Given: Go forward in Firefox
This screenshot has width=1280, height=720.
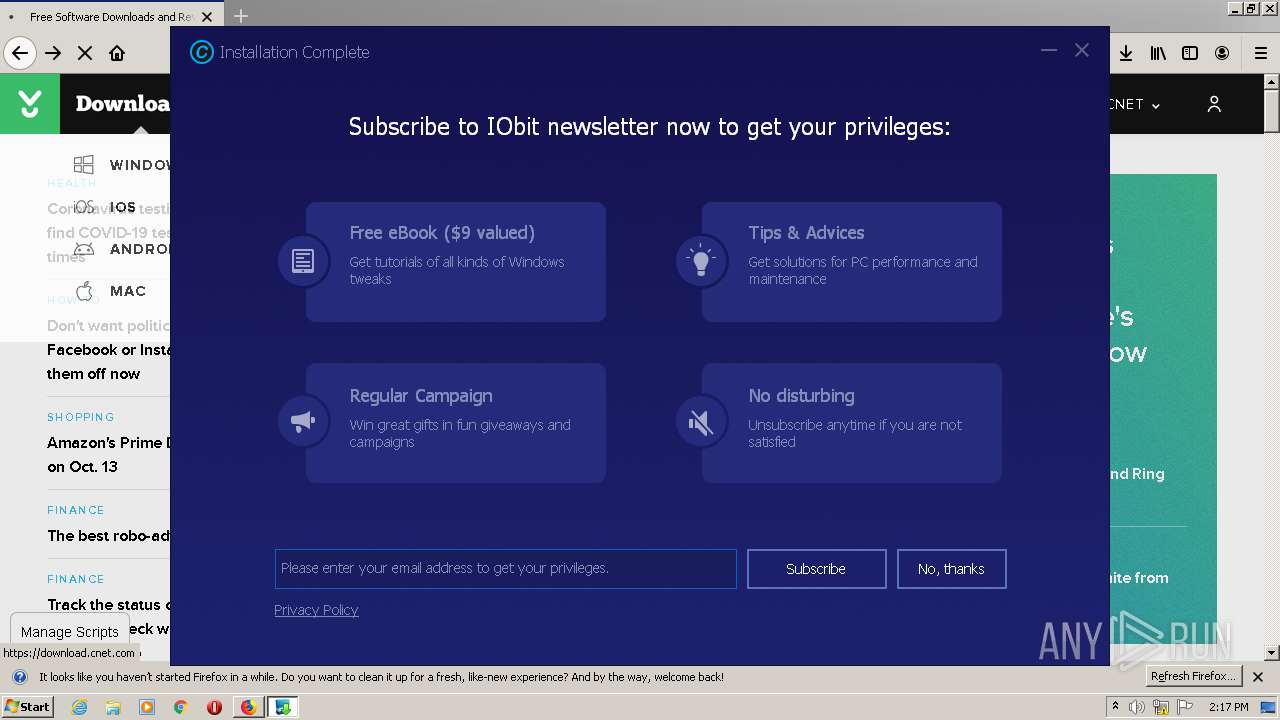Looking at the screenshot, I should click(53, 53).
